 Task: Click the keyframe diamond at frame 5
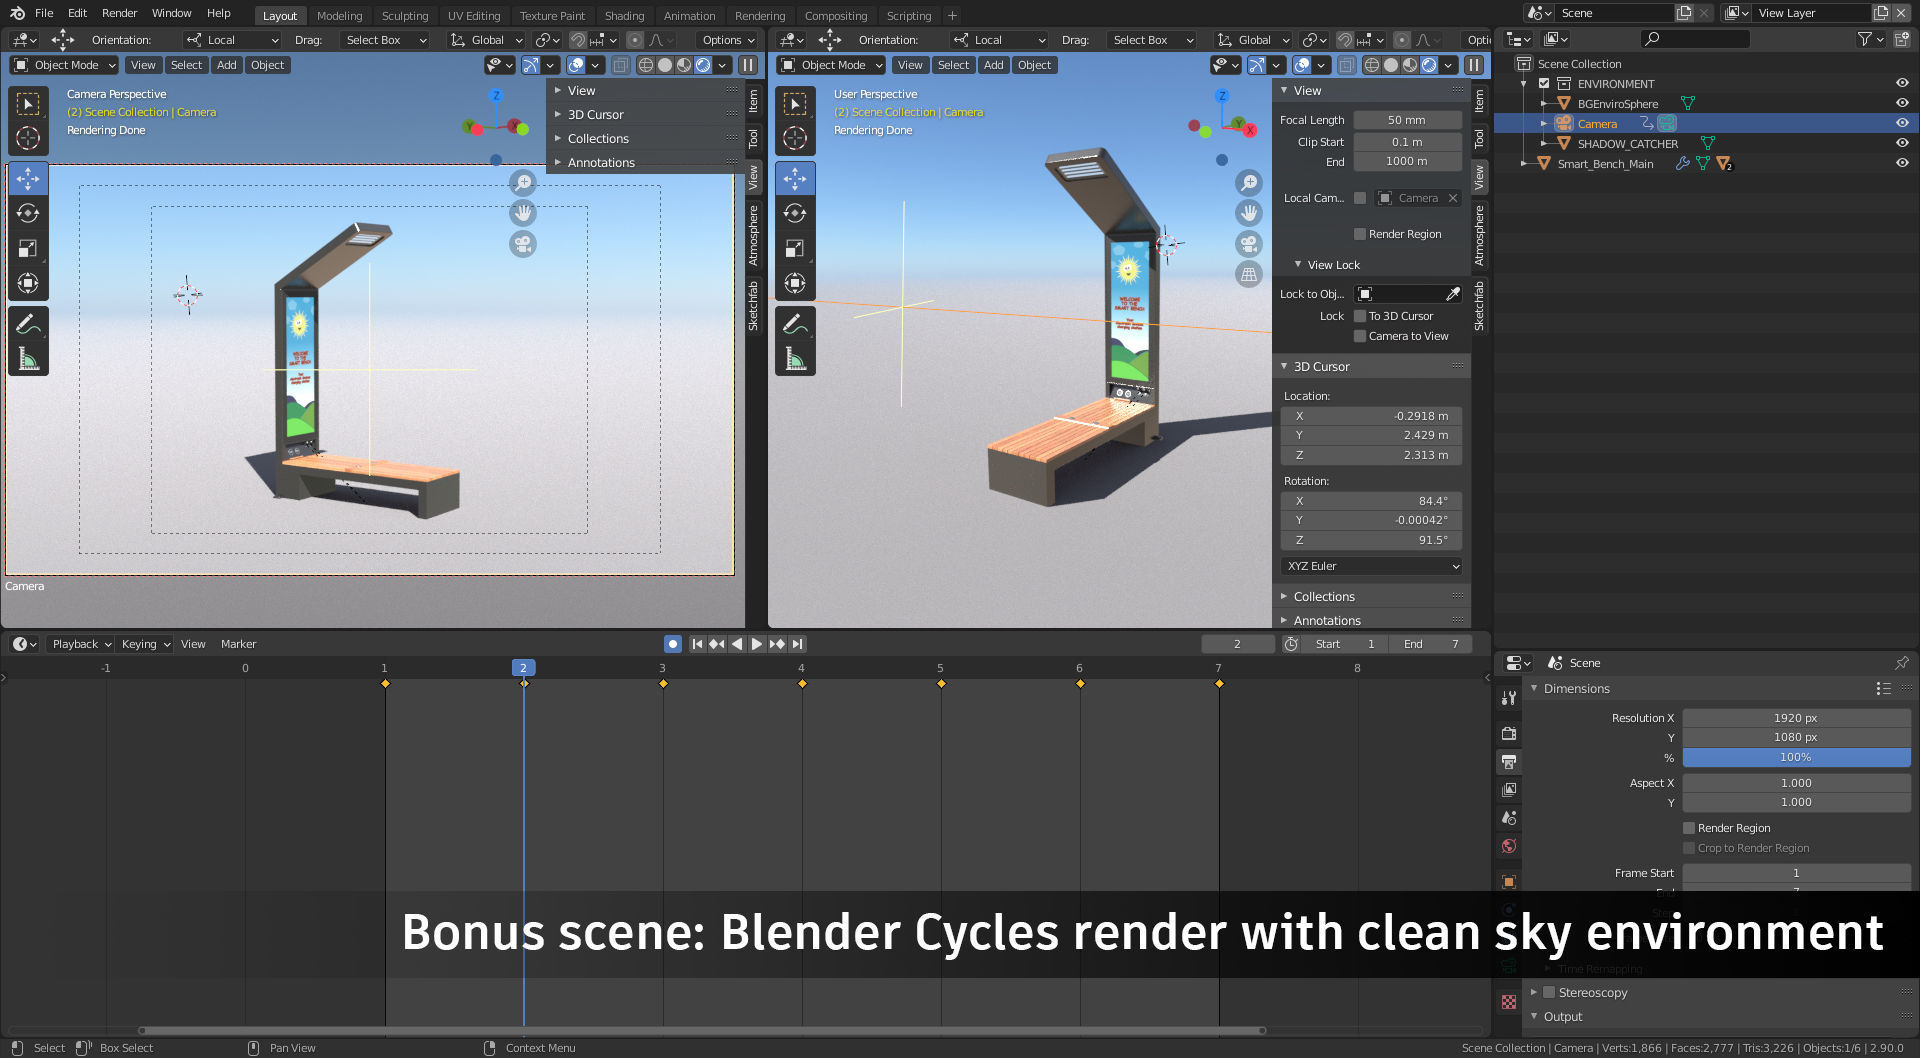[x=941, y=684]
